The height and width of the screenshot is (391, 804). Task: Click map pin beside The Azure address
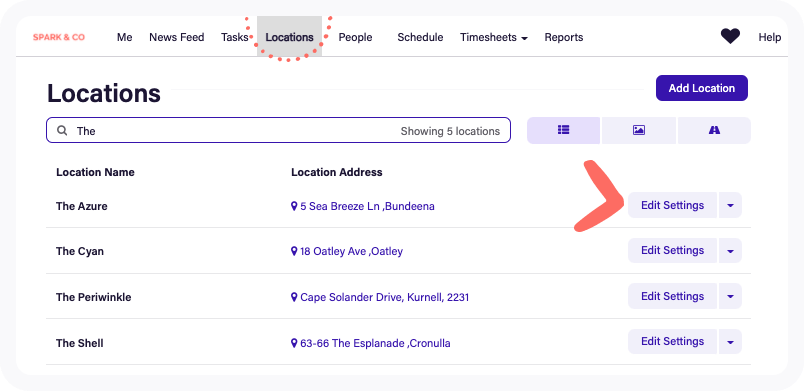pyautogui.click(x=294, y=206)
